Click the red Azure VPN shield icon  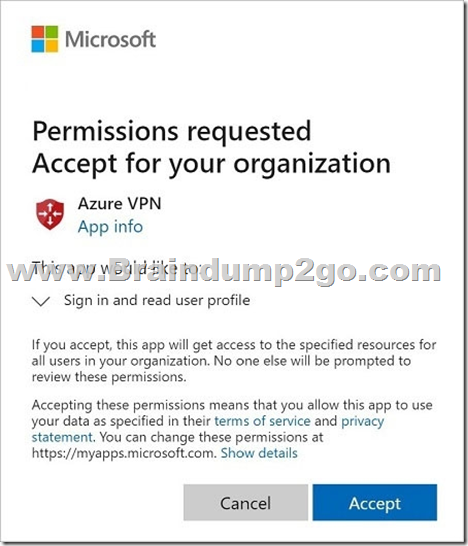(x=50, y=214)
